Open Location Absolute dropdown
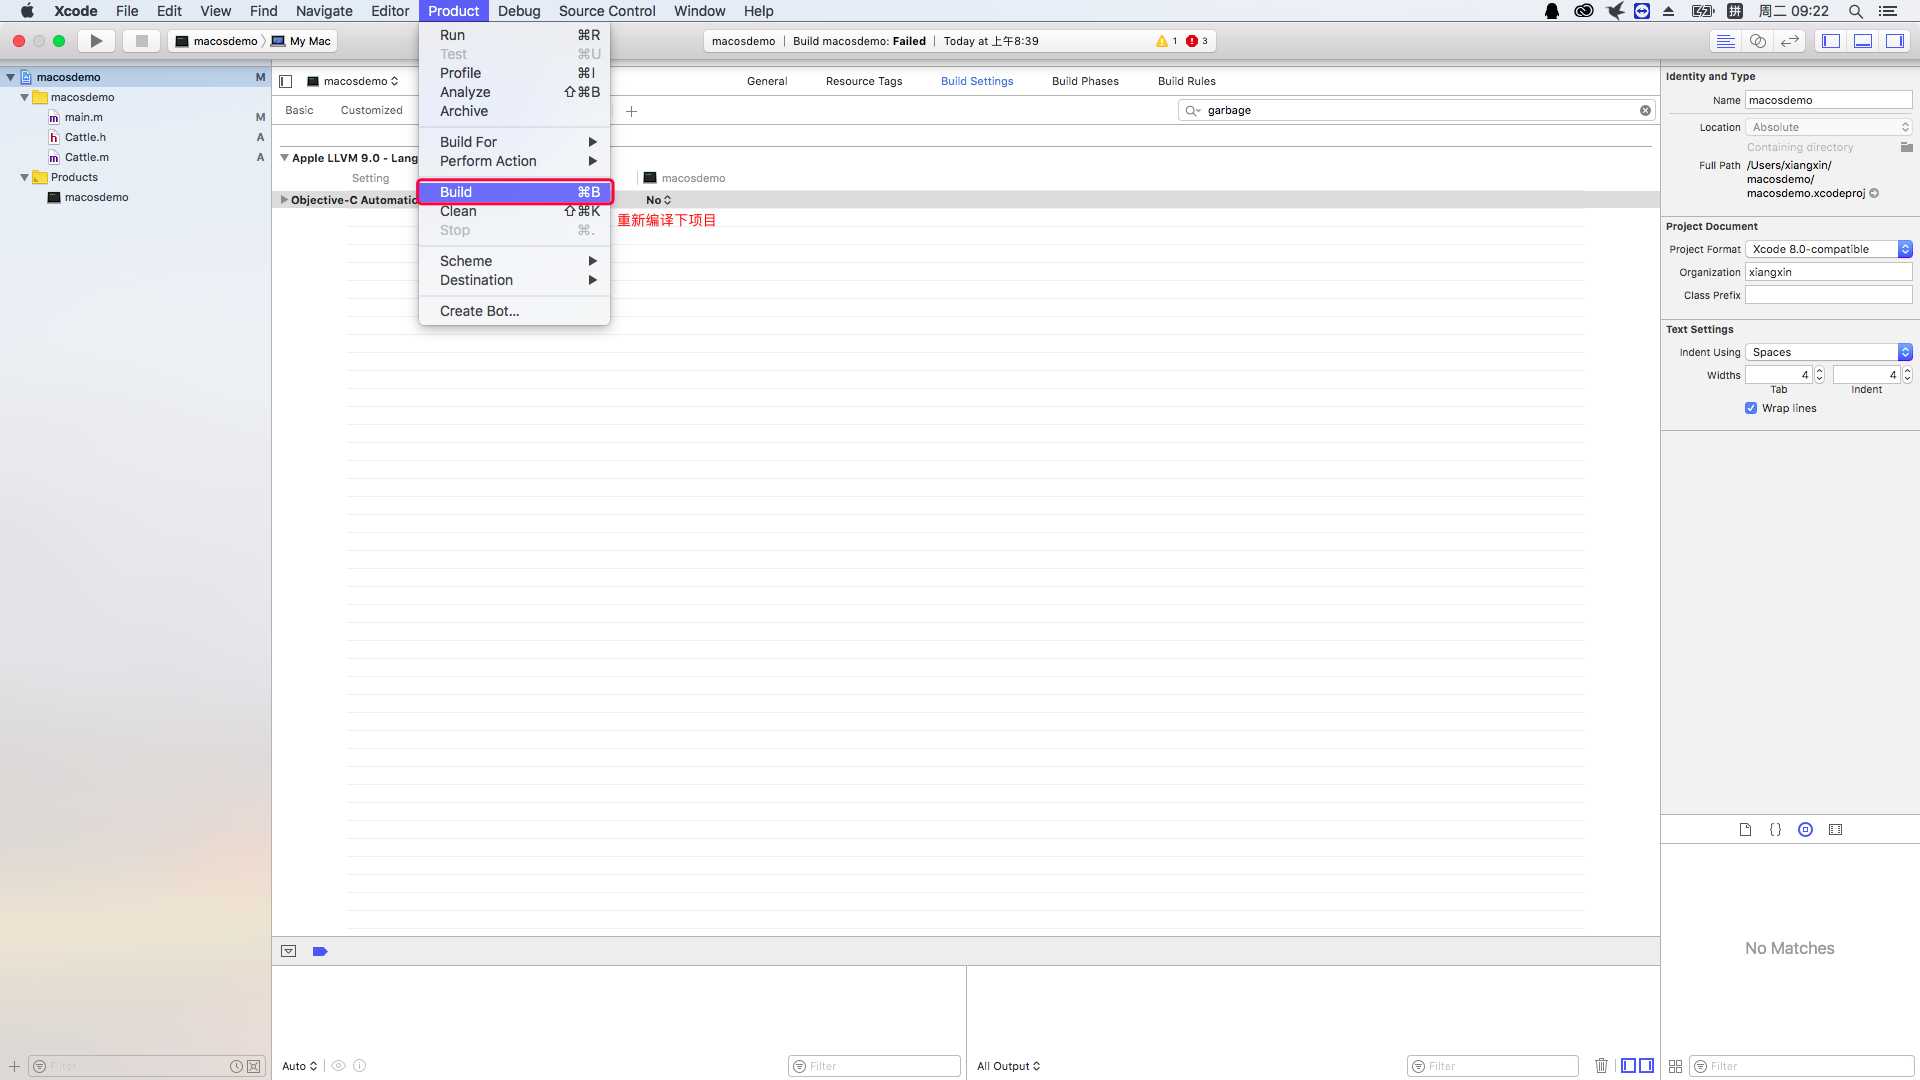Image resolution: width=1920 pixels, height=1080 pixels. tap(1829, 127)
